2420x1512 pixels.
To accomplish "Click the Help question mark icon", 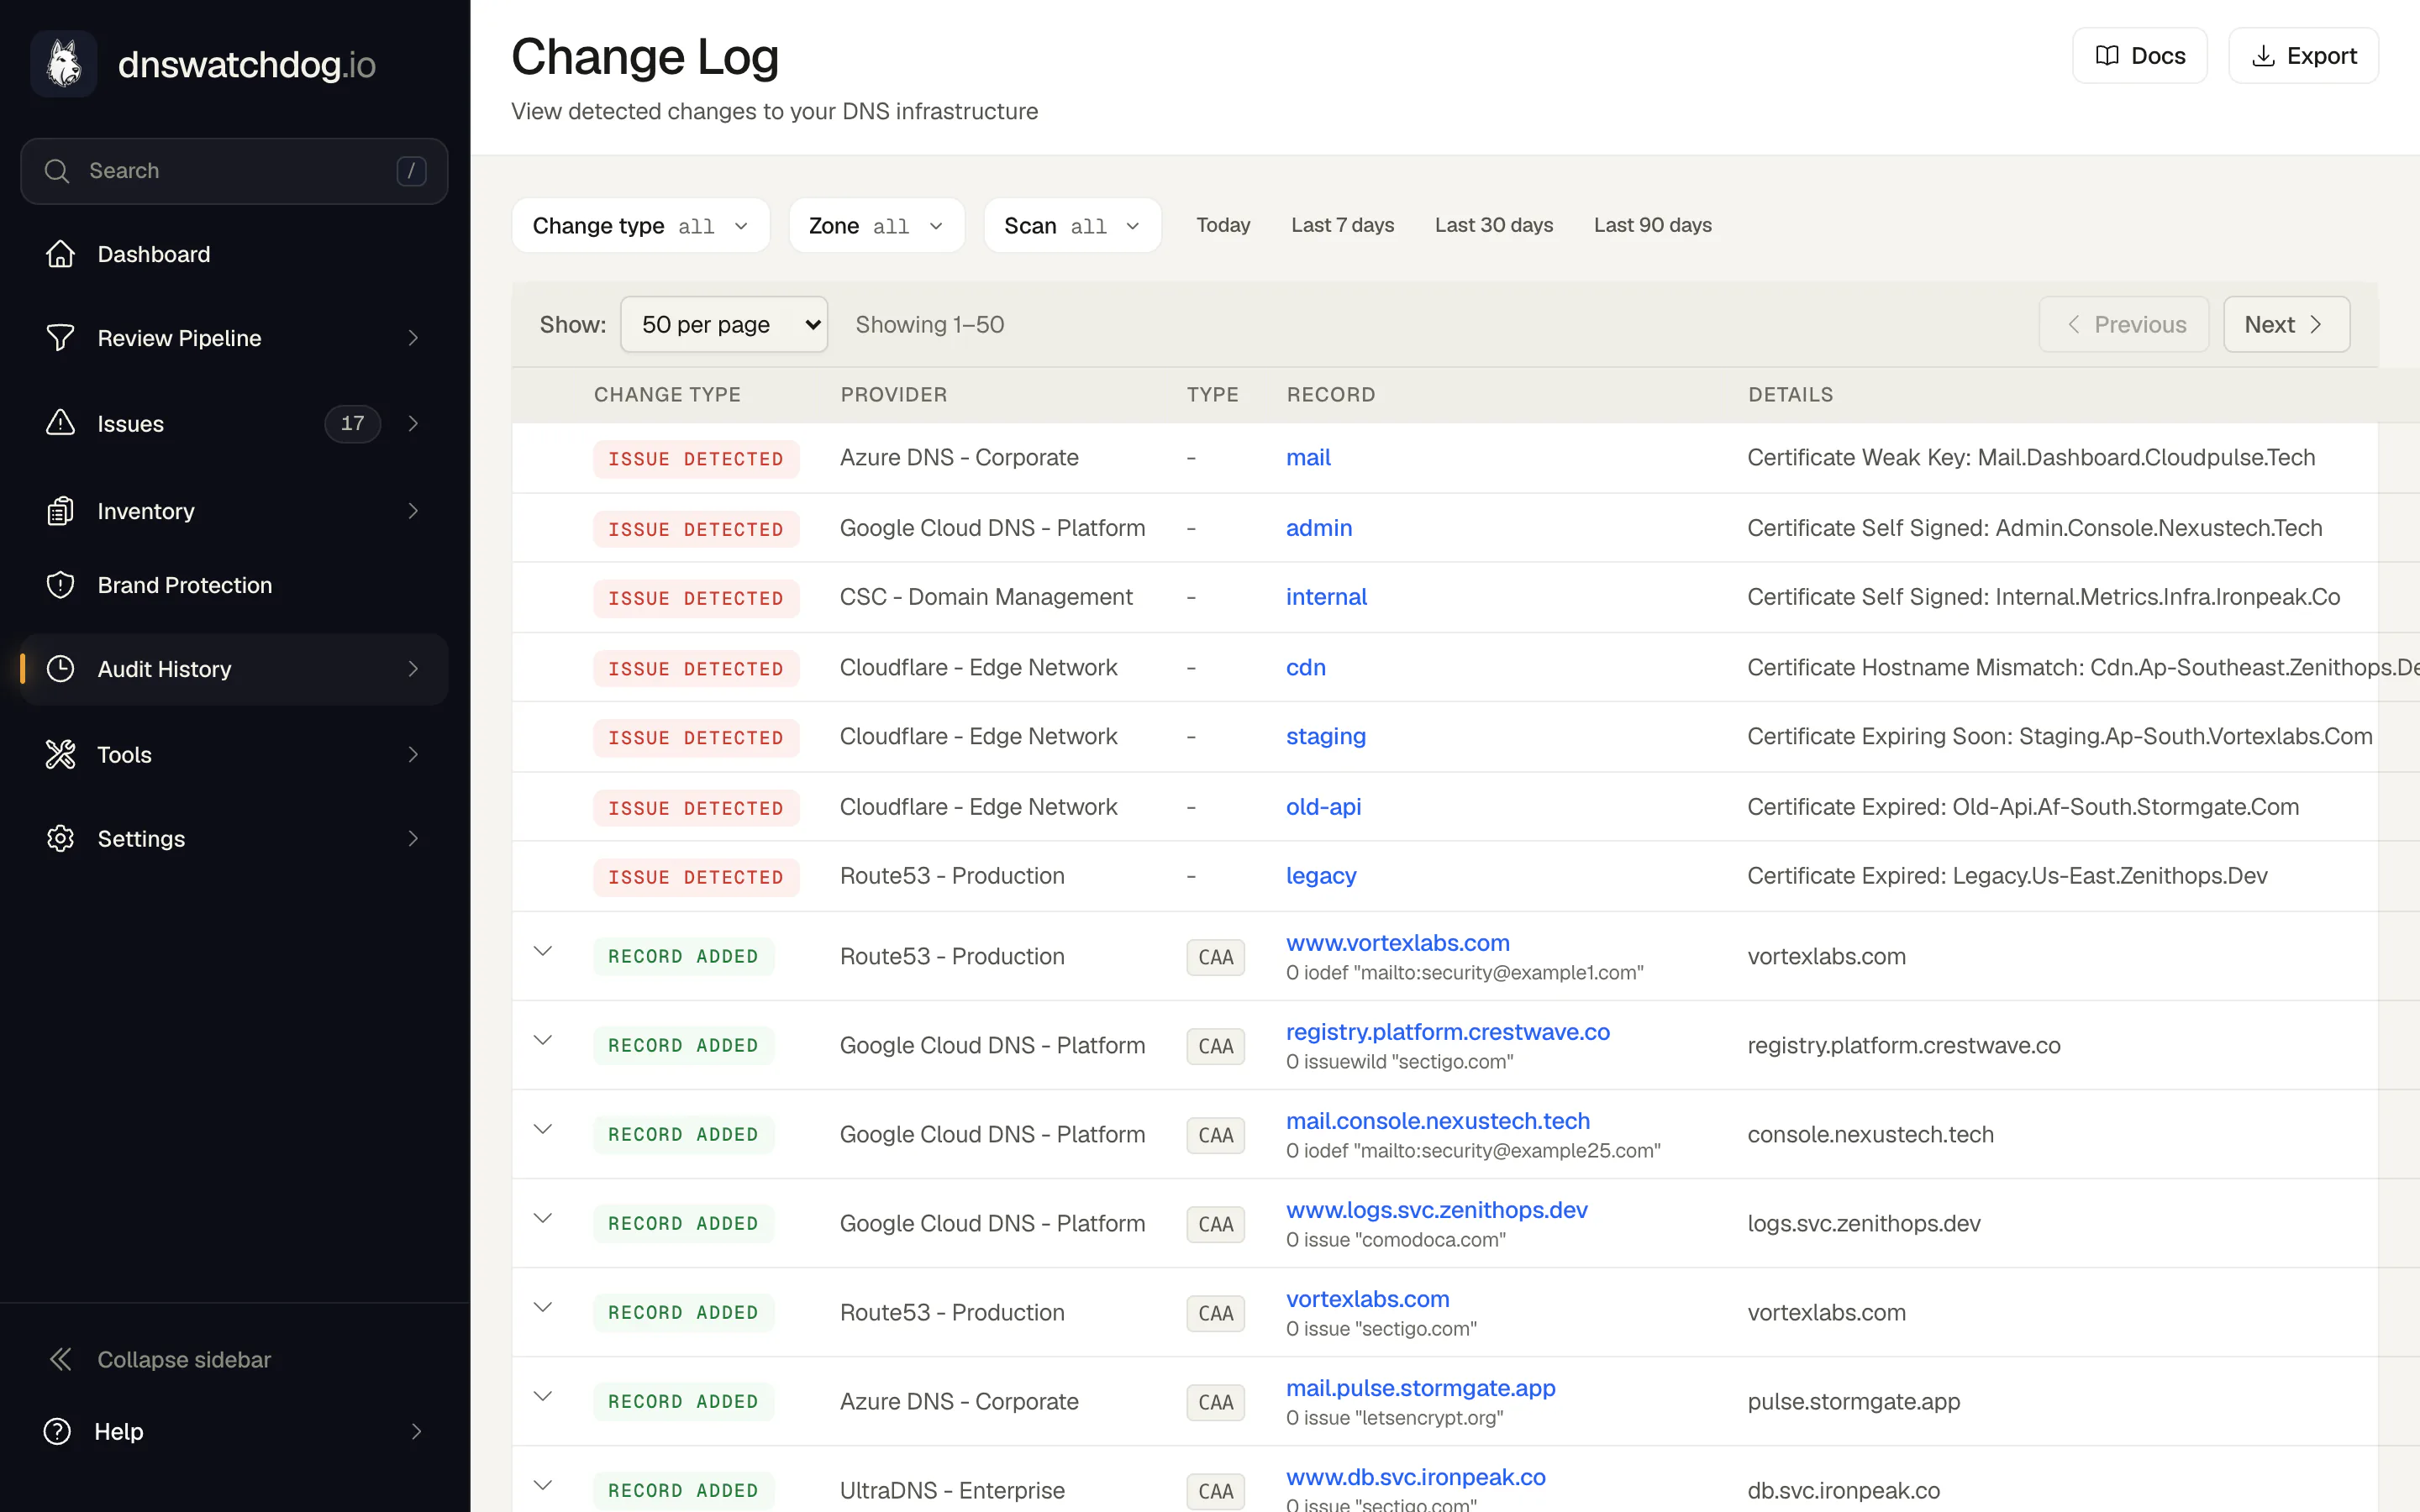I will click(57, 1431).
